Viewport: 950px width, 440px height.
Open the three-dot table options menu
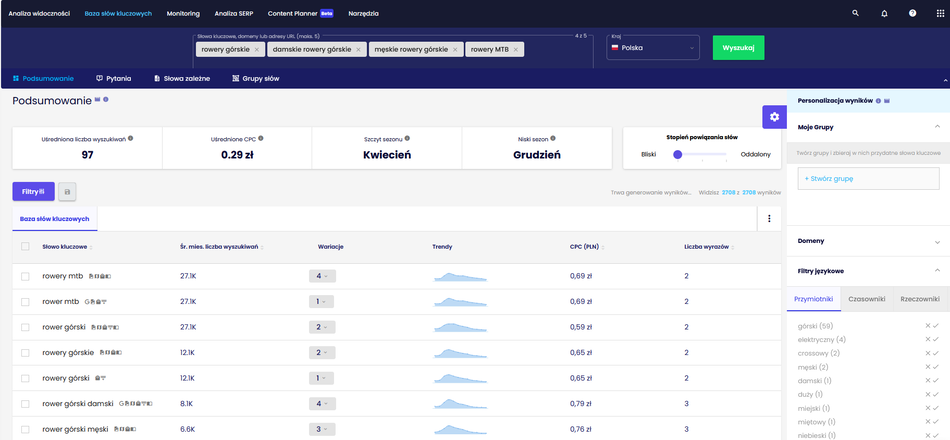pyautogui.click(x=768, y=218)
